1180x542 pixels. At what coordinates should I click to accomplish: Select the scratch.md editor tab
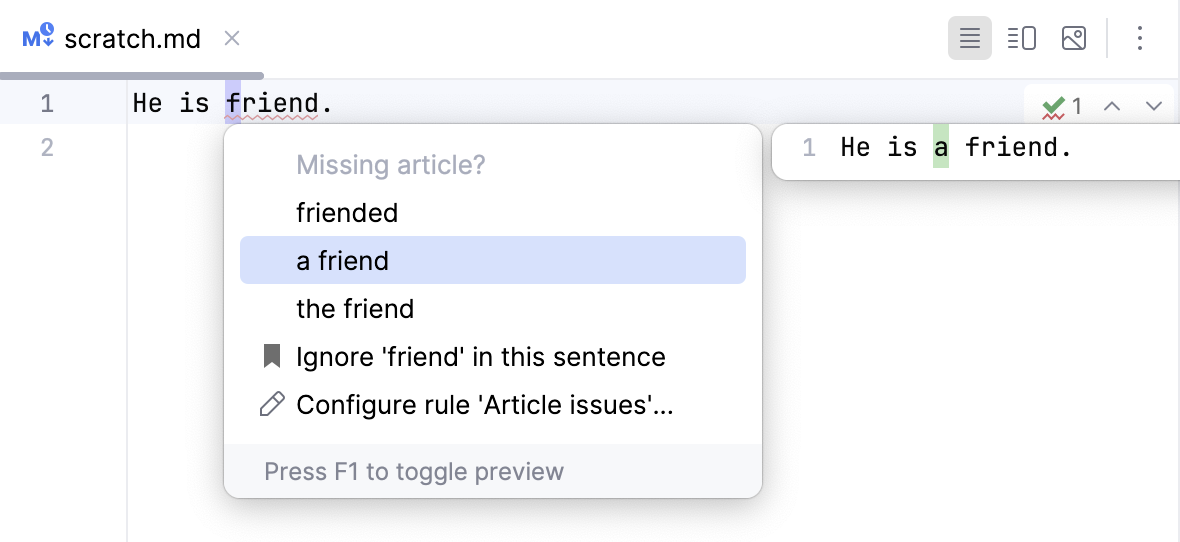132,39
